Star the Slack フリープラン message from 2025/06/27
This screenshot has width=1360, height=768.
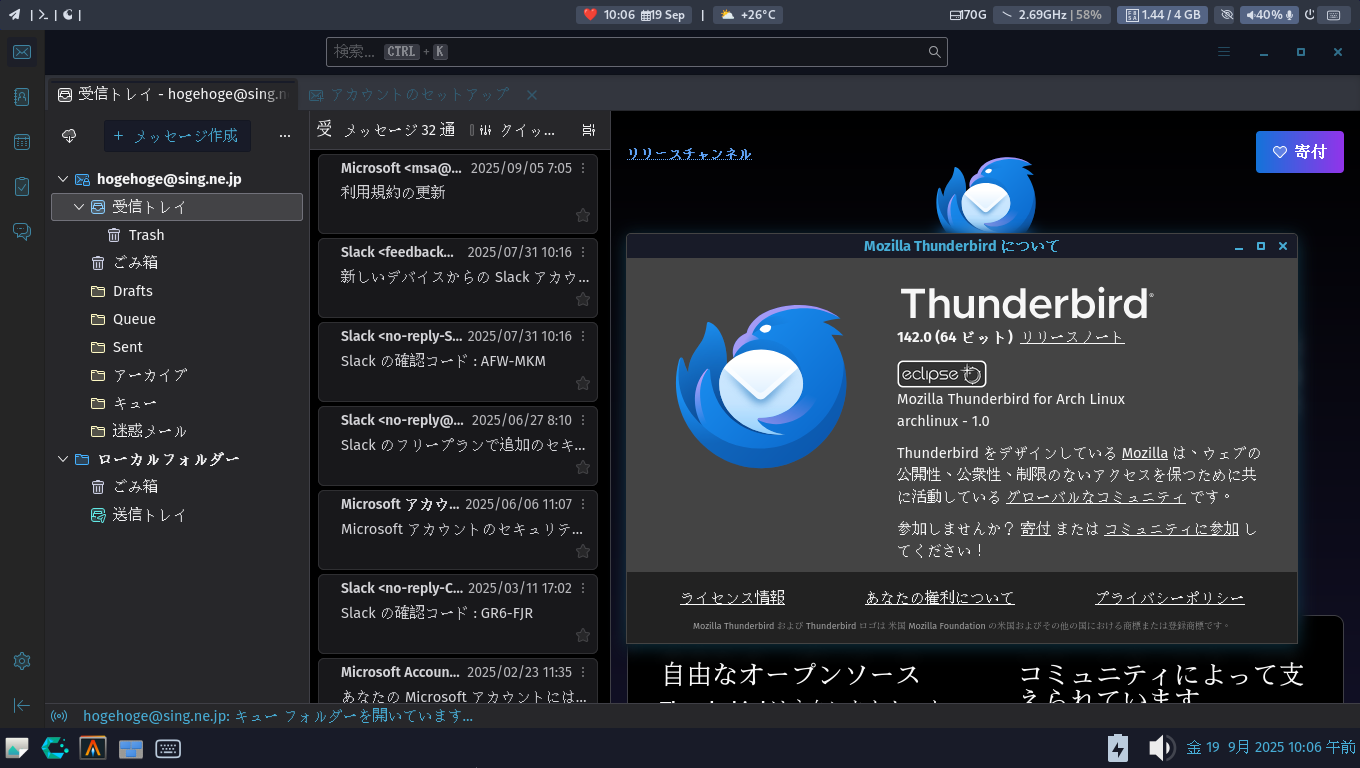pos(583,467)
